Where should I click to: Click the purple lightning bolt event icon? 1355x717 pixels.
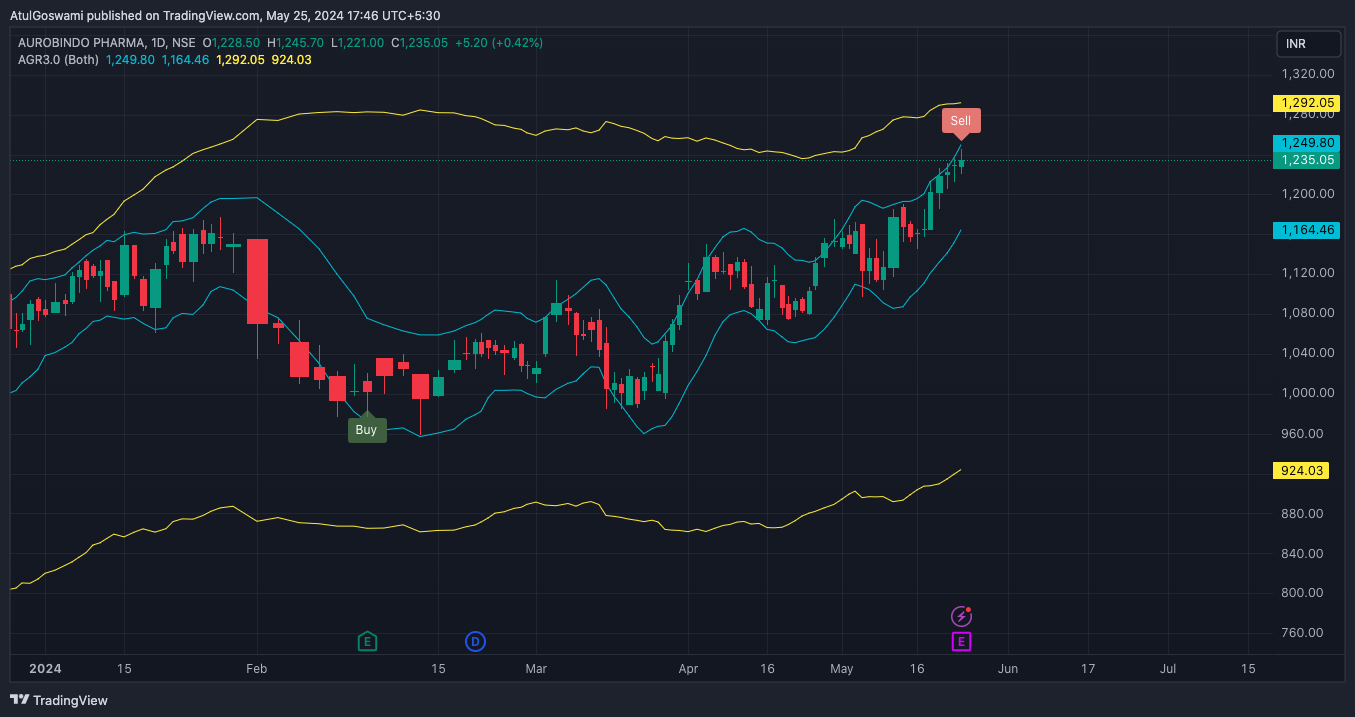[x=961, y=617]
